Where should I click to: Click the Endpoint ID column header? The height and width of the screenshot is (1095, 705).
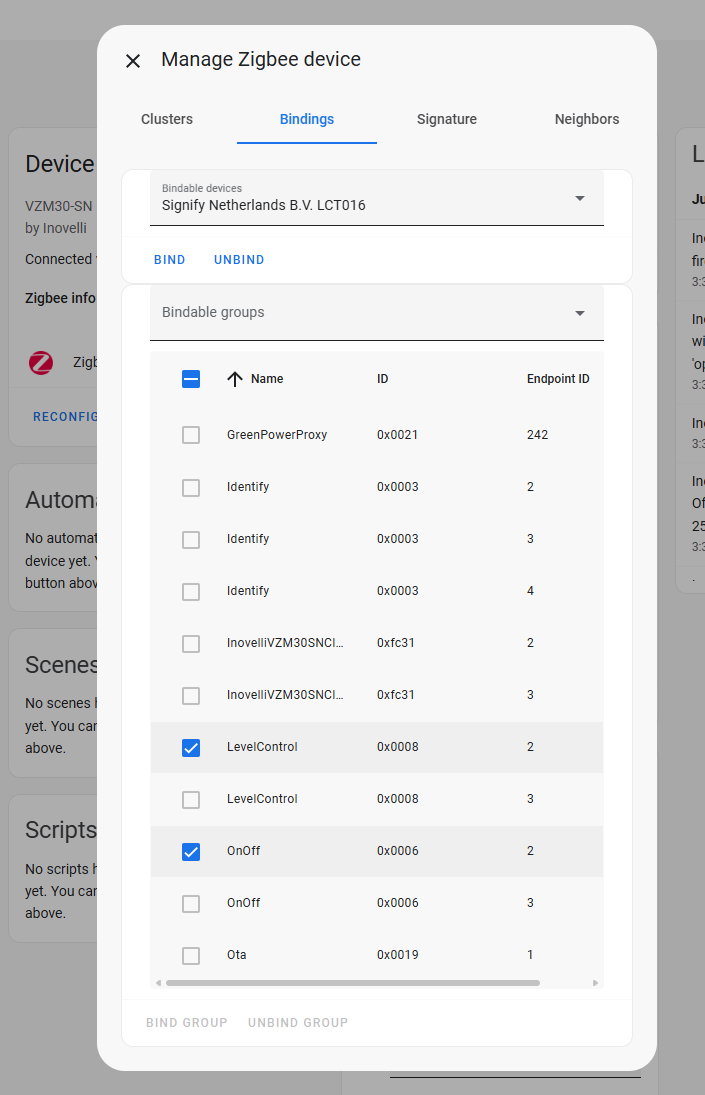point(558,379)
